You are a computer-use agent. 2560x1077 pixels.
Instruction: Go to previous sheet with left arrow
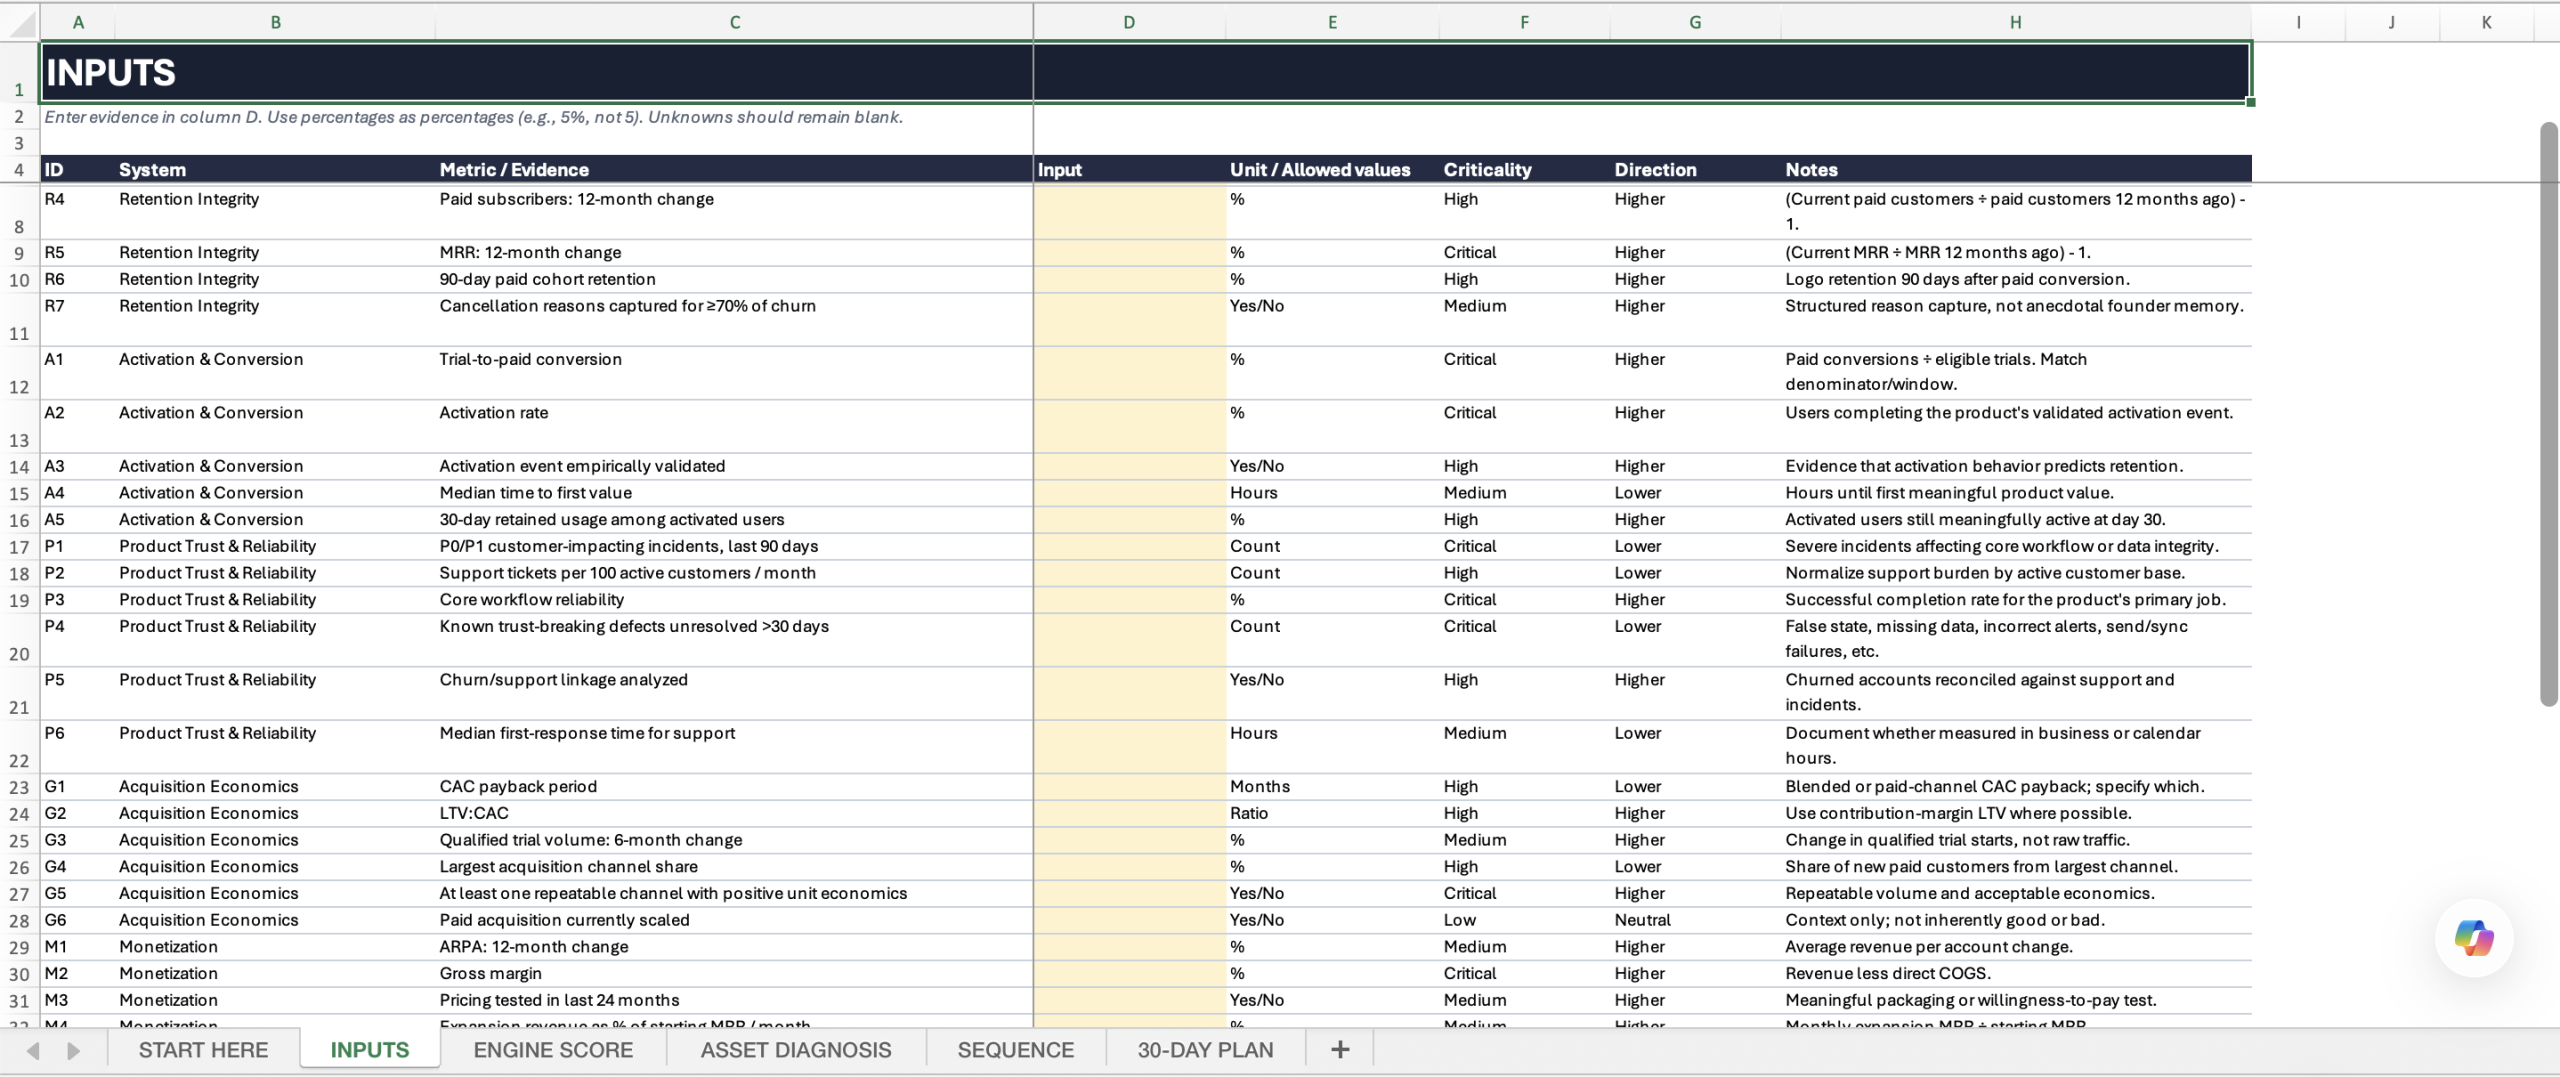pos(33,1050)
